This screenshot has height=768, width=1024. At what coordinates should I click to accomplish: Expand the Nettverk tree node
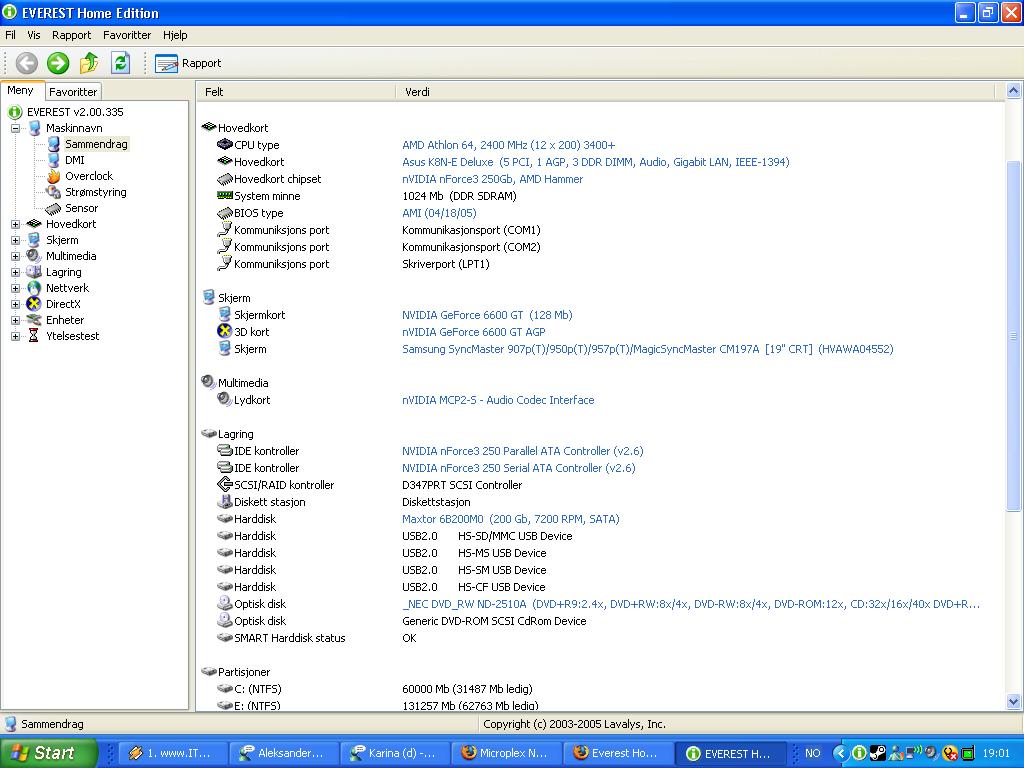(15, 289)
